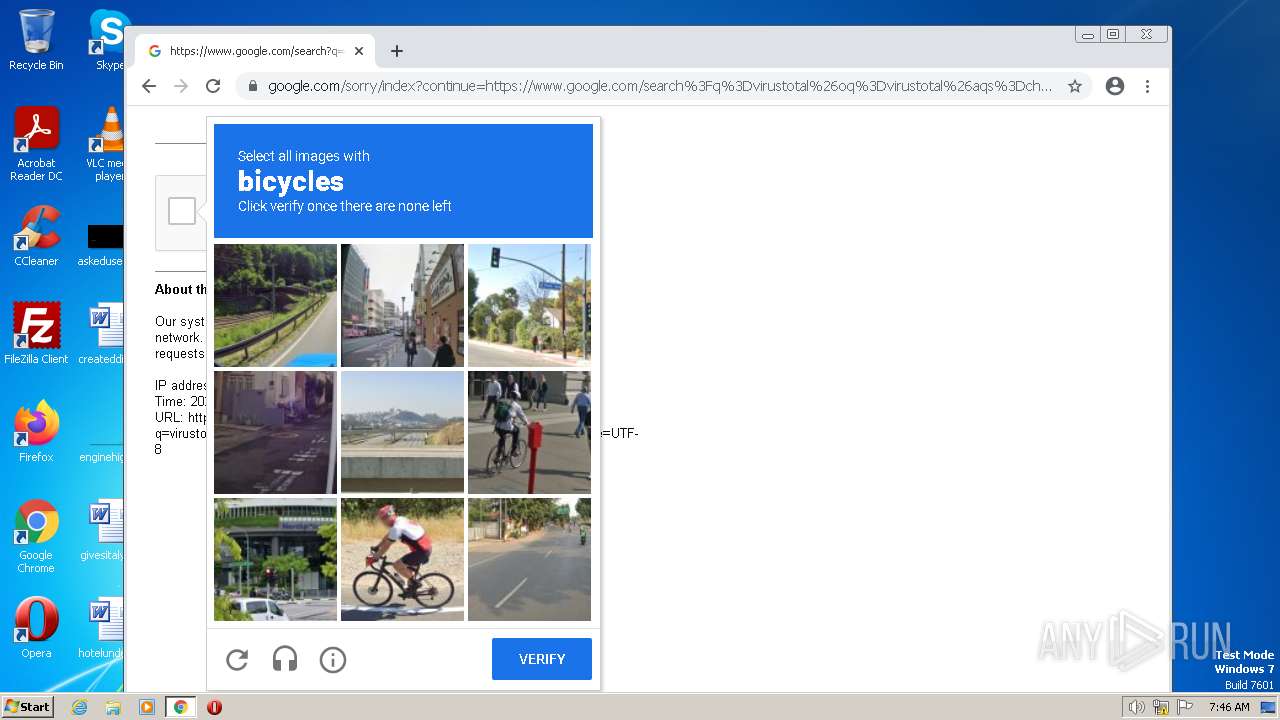Screen dimensions: 1280x720
Task: Click the Windows Start button
Action: point(28,707)
